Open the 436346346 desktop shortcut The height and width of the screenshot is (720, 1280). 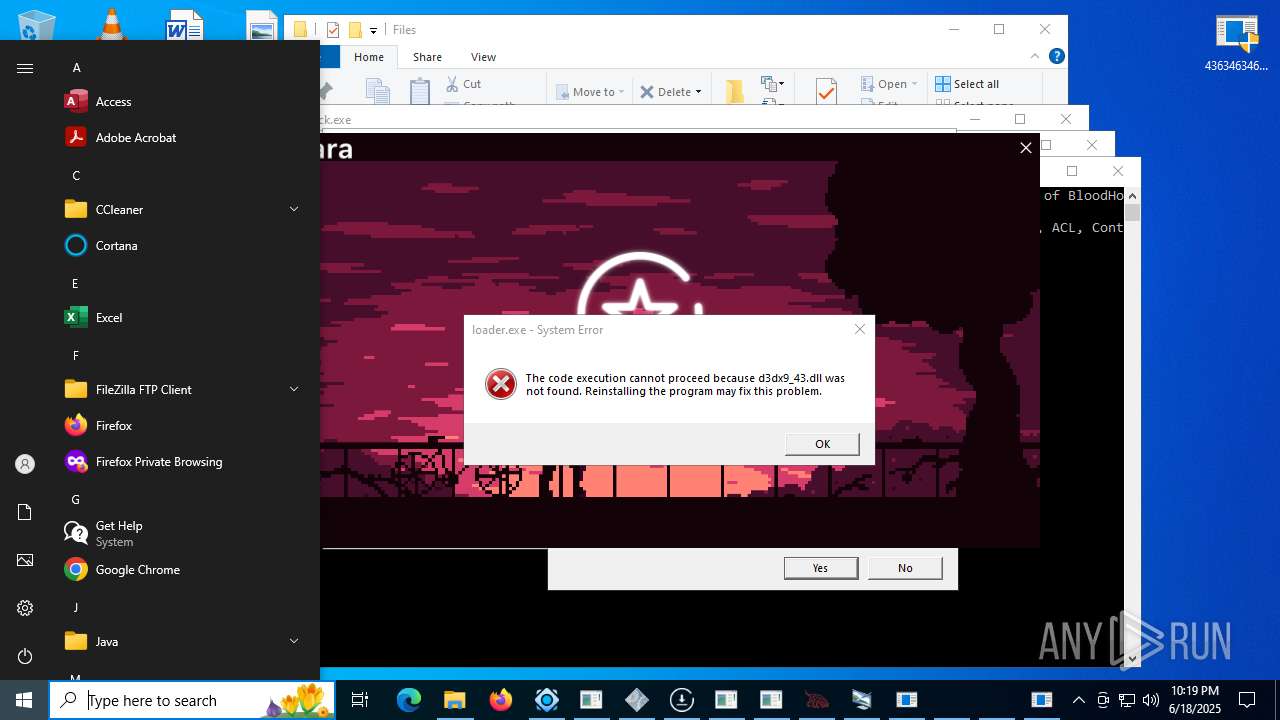click(1236, 42)
